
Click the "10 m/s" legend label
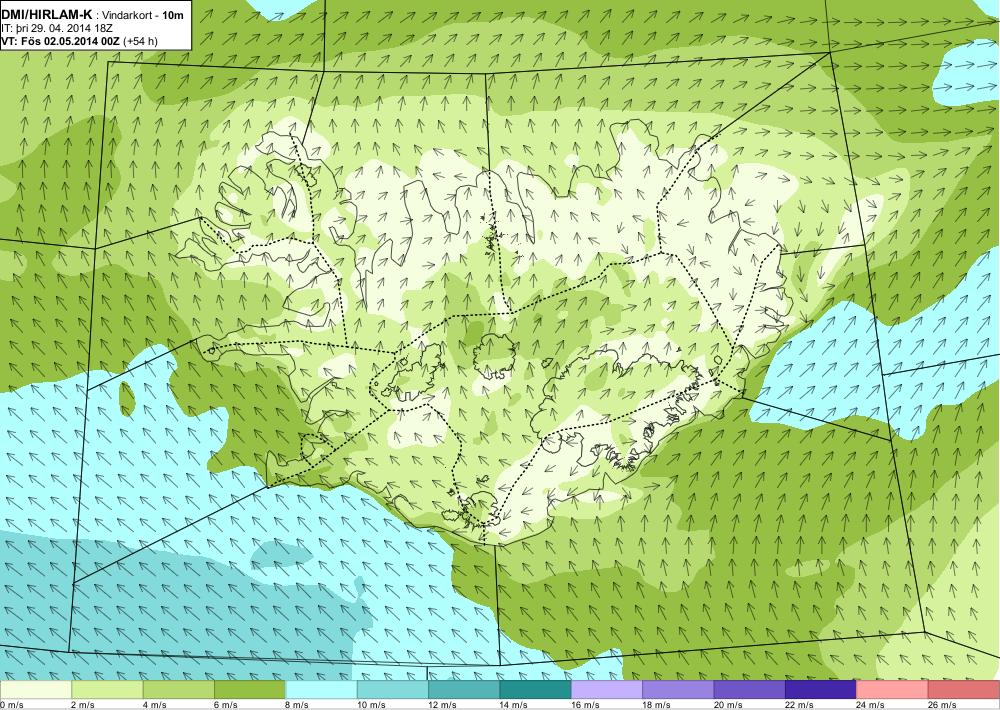tap(371, 704)
